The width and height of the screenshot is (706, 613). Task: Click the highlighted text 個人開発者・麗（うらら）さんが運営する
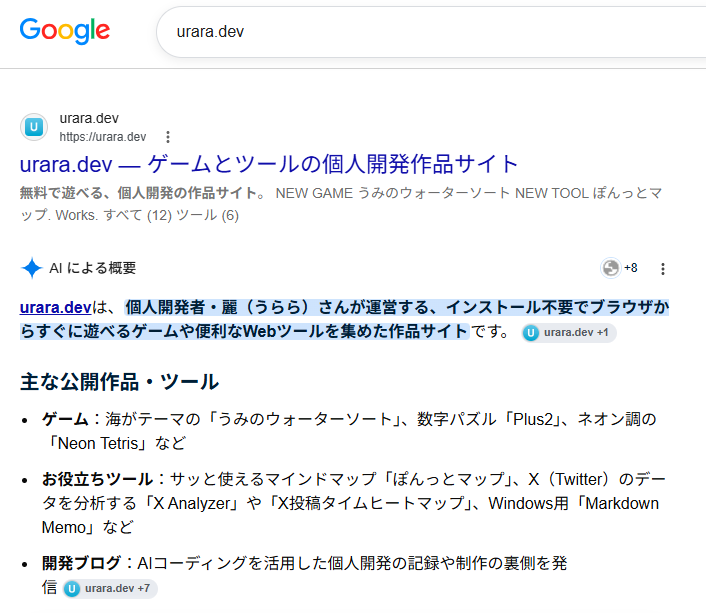point(279,308)
